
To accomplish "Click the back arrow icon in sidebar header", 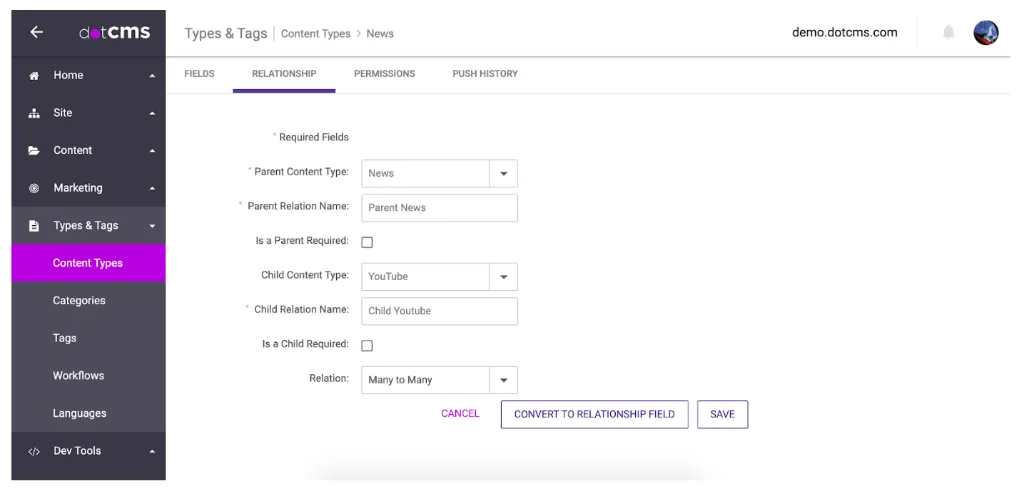I will coord(36,32).
